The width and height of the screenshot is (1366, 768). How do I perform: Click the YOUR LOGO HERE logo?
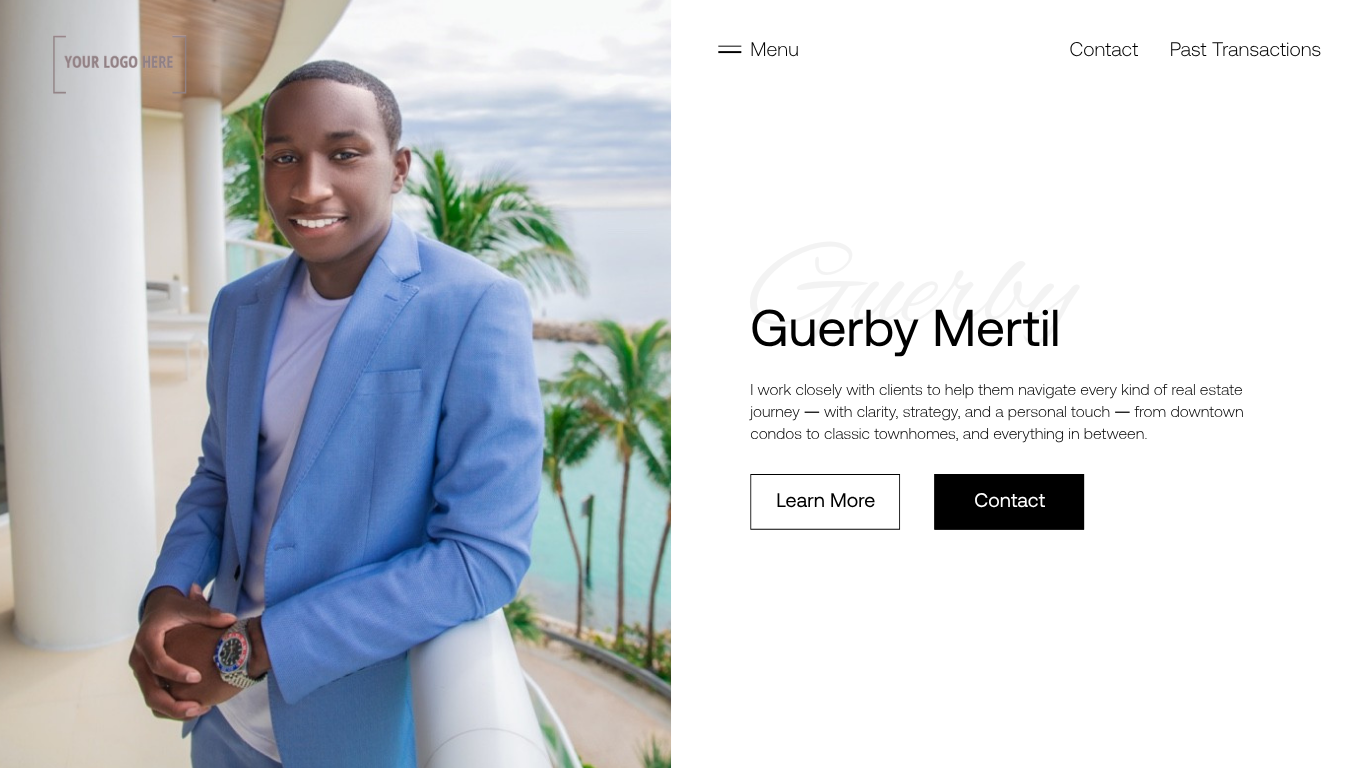point(119,63)
